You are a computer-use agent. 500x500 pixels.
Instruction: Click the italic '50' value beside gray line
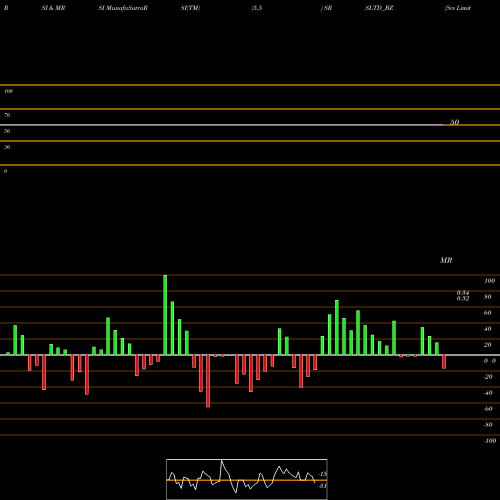(455, 122)
